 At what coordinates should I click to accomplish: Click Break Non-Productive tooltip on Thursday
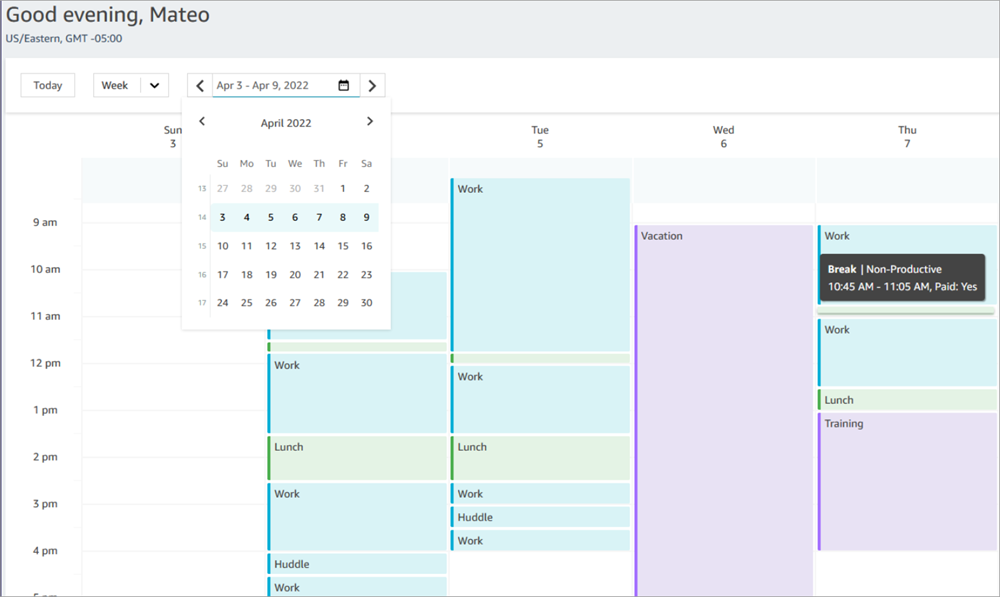[902, 278]
